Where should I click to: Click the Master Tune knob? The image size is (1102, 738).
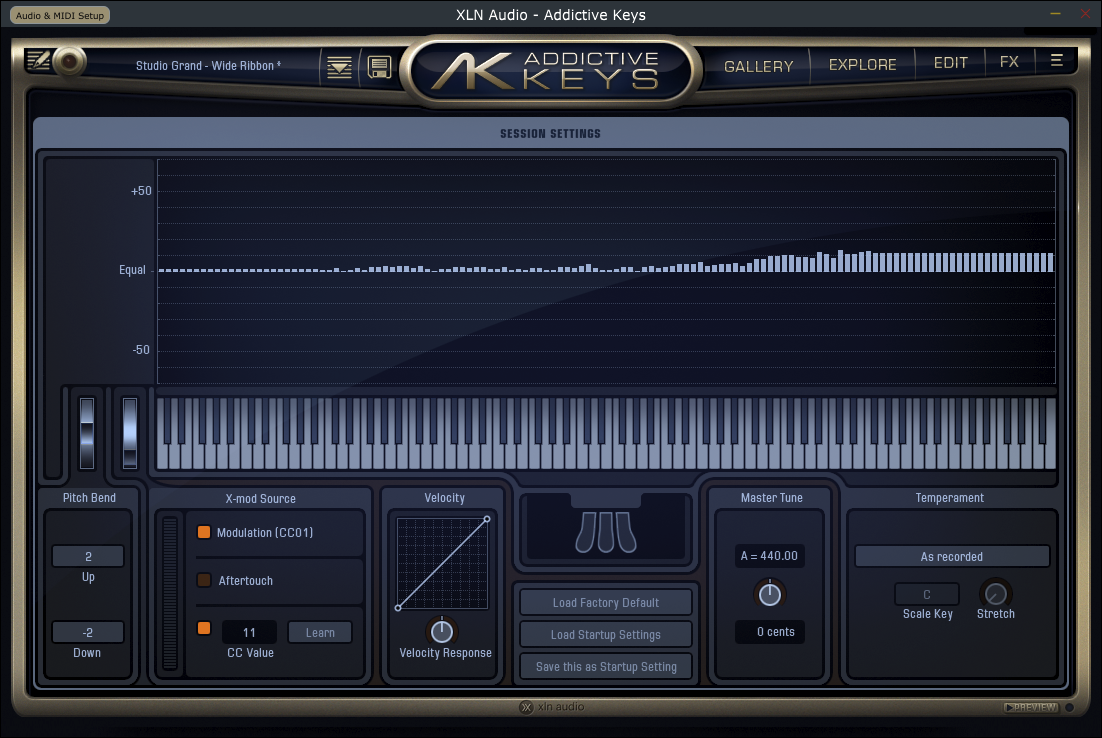770,595
